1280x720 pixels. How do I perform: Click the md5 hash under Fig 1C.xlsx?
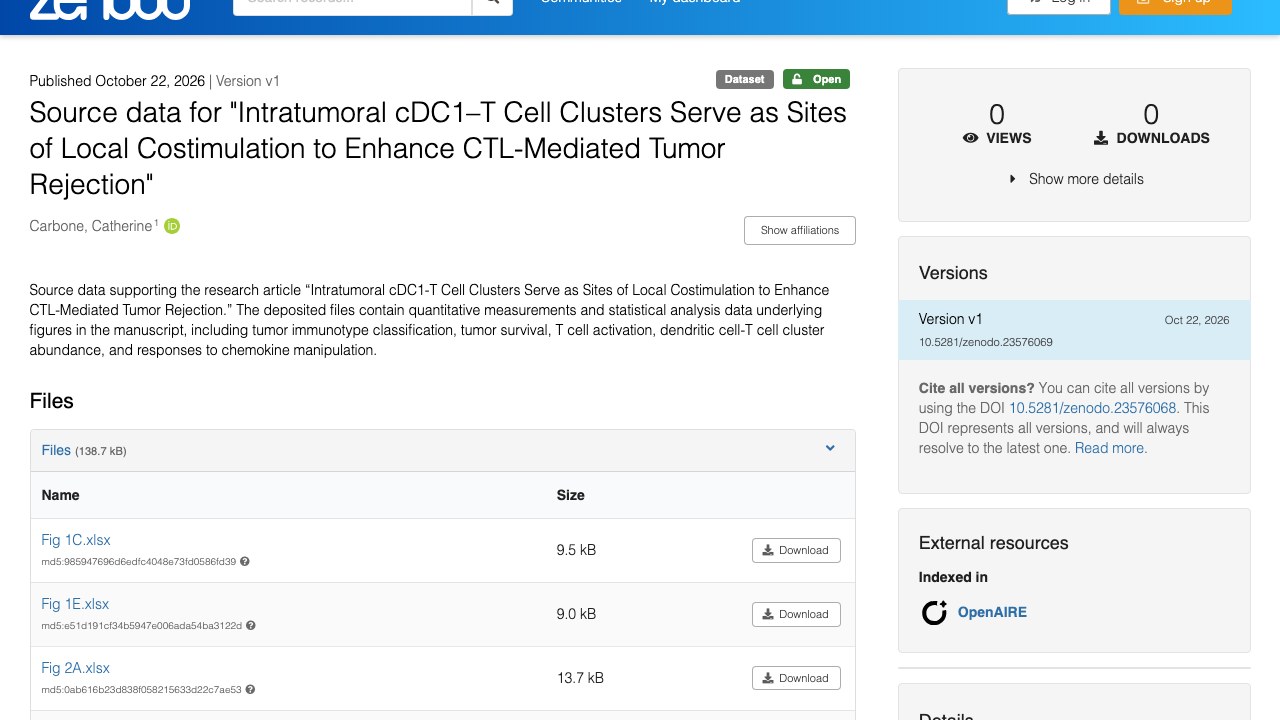click(139, 562)
